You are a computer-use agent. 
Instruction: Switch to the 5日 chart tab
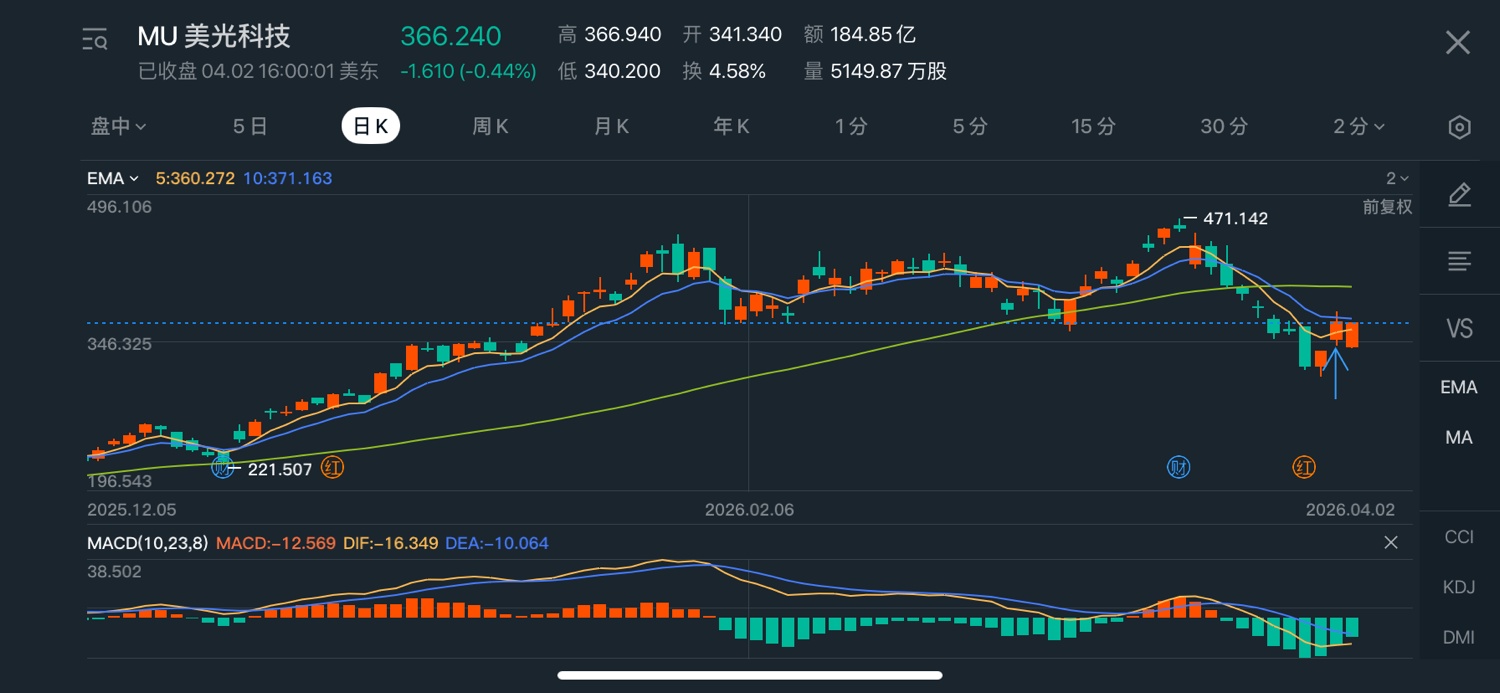[250, 127]
